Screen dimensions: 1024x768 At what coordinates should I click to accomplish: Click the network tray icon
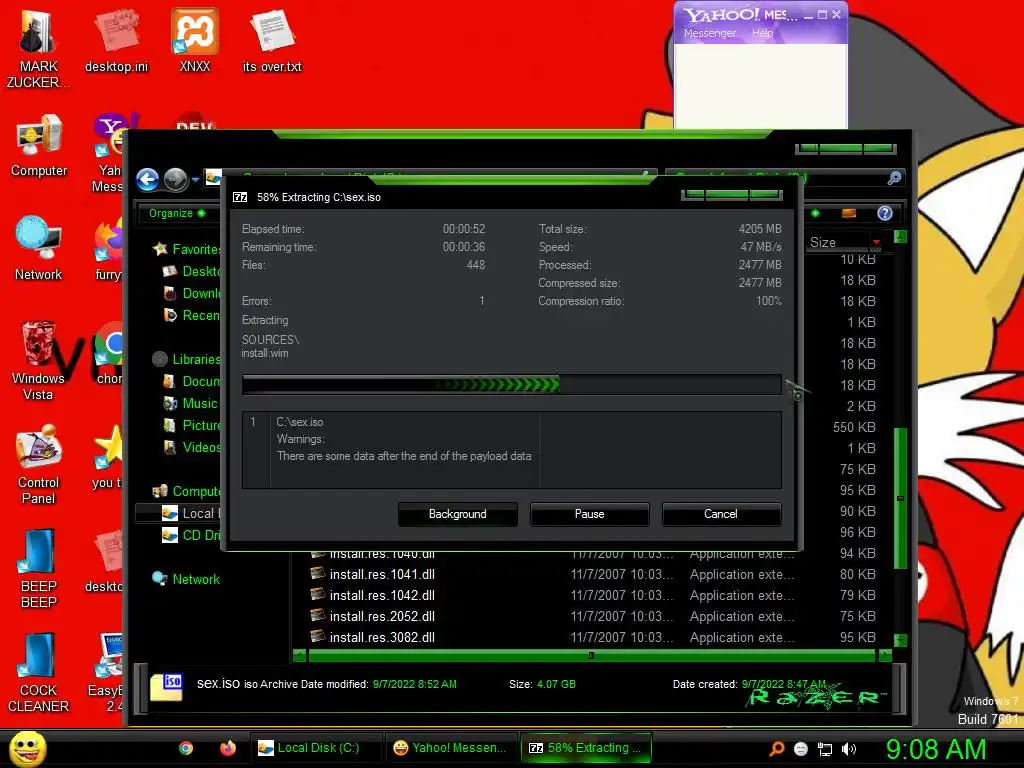pyautogui.click(x=825, y=750)
